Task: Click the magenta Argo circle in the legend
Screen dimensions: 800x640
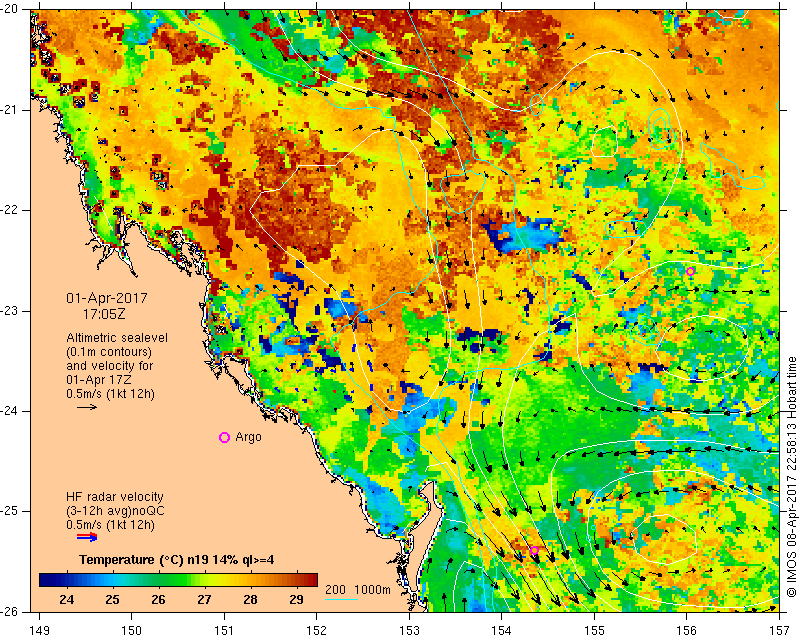Action: click(224, 437)
